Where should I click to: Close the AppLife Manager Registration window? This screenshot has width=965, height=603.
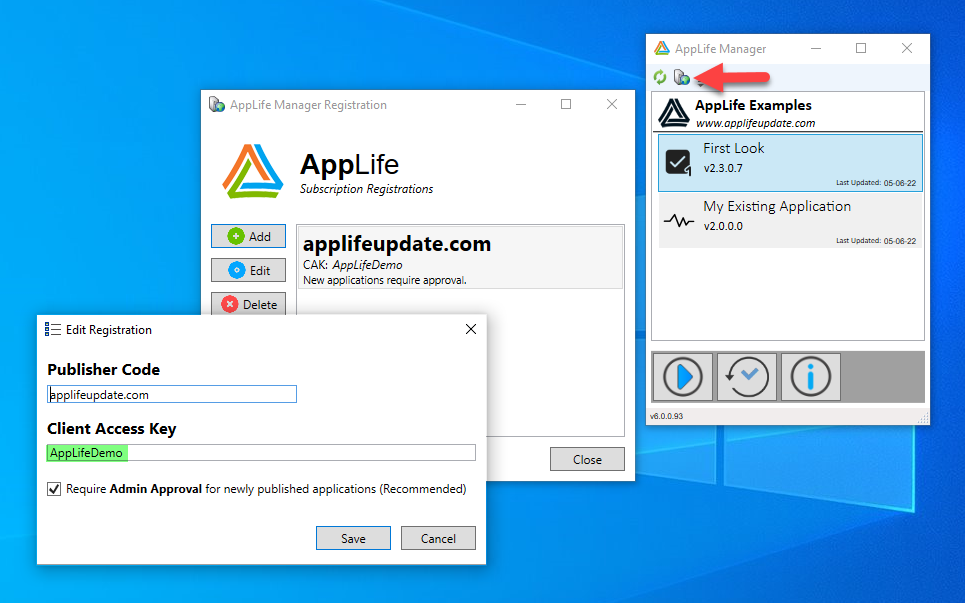(612, 105)
